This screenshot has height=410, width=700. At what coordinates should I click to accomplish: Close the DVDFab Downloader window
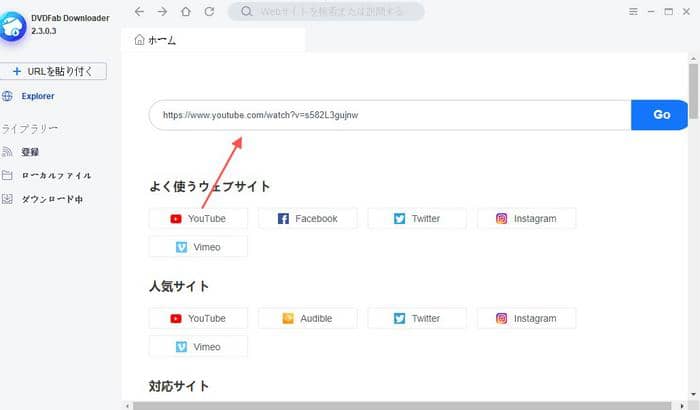[x=686, y=12]
